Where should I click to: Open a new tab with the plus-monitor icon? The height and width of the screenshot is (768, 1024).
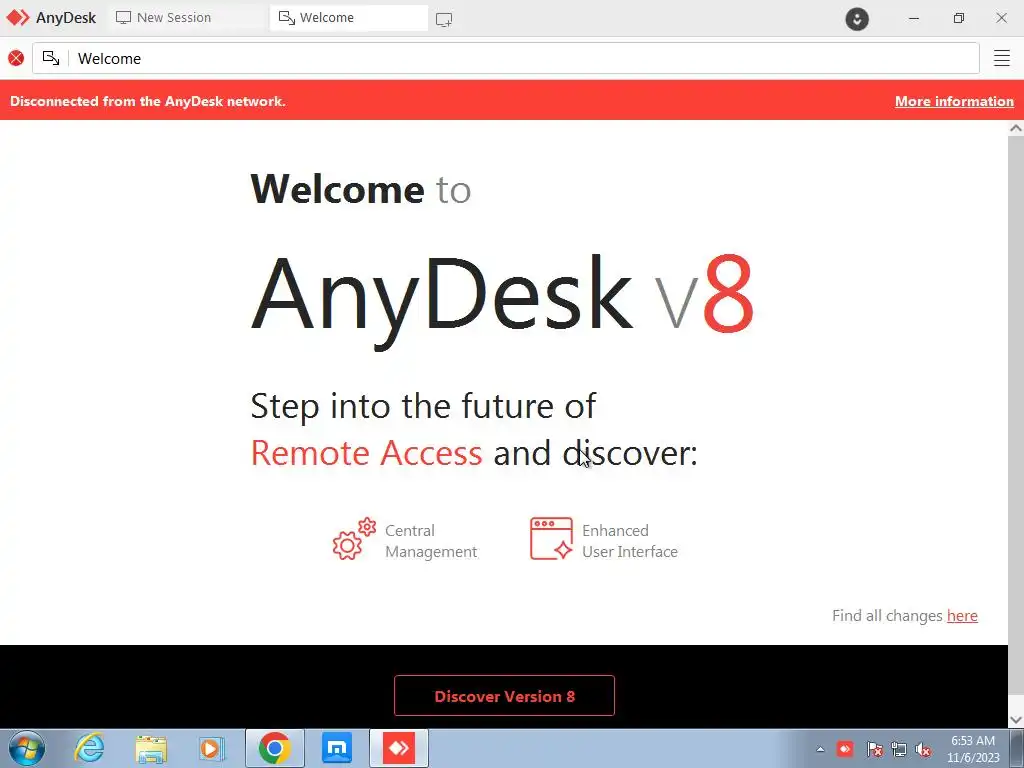click(444, 19)
